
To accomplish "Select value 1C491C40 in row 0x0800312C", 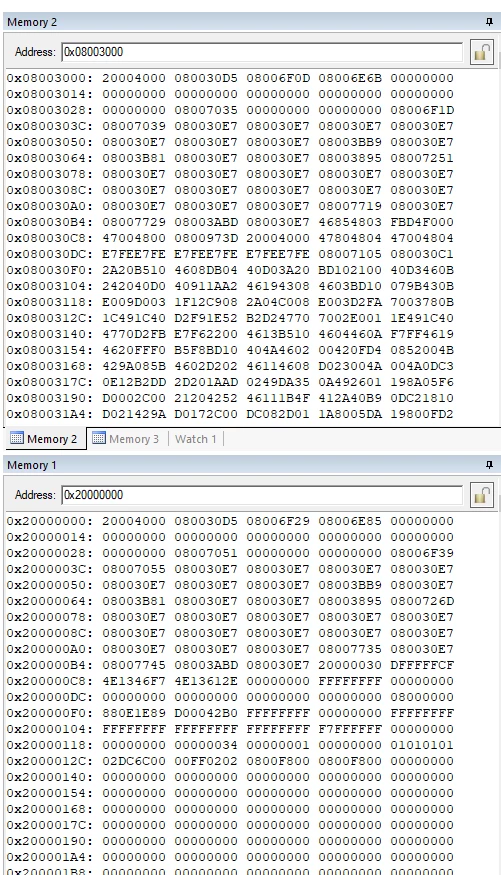I will click(x=134, y=318).
